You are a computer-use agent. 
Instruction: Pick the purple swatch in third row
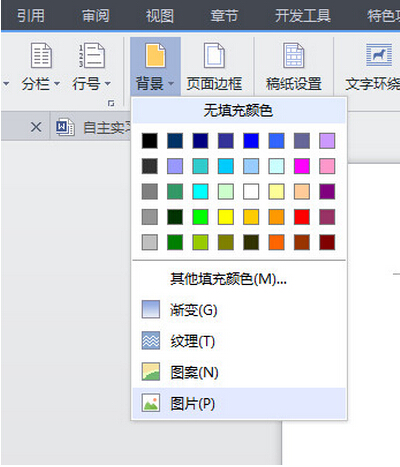pos(327,192)
